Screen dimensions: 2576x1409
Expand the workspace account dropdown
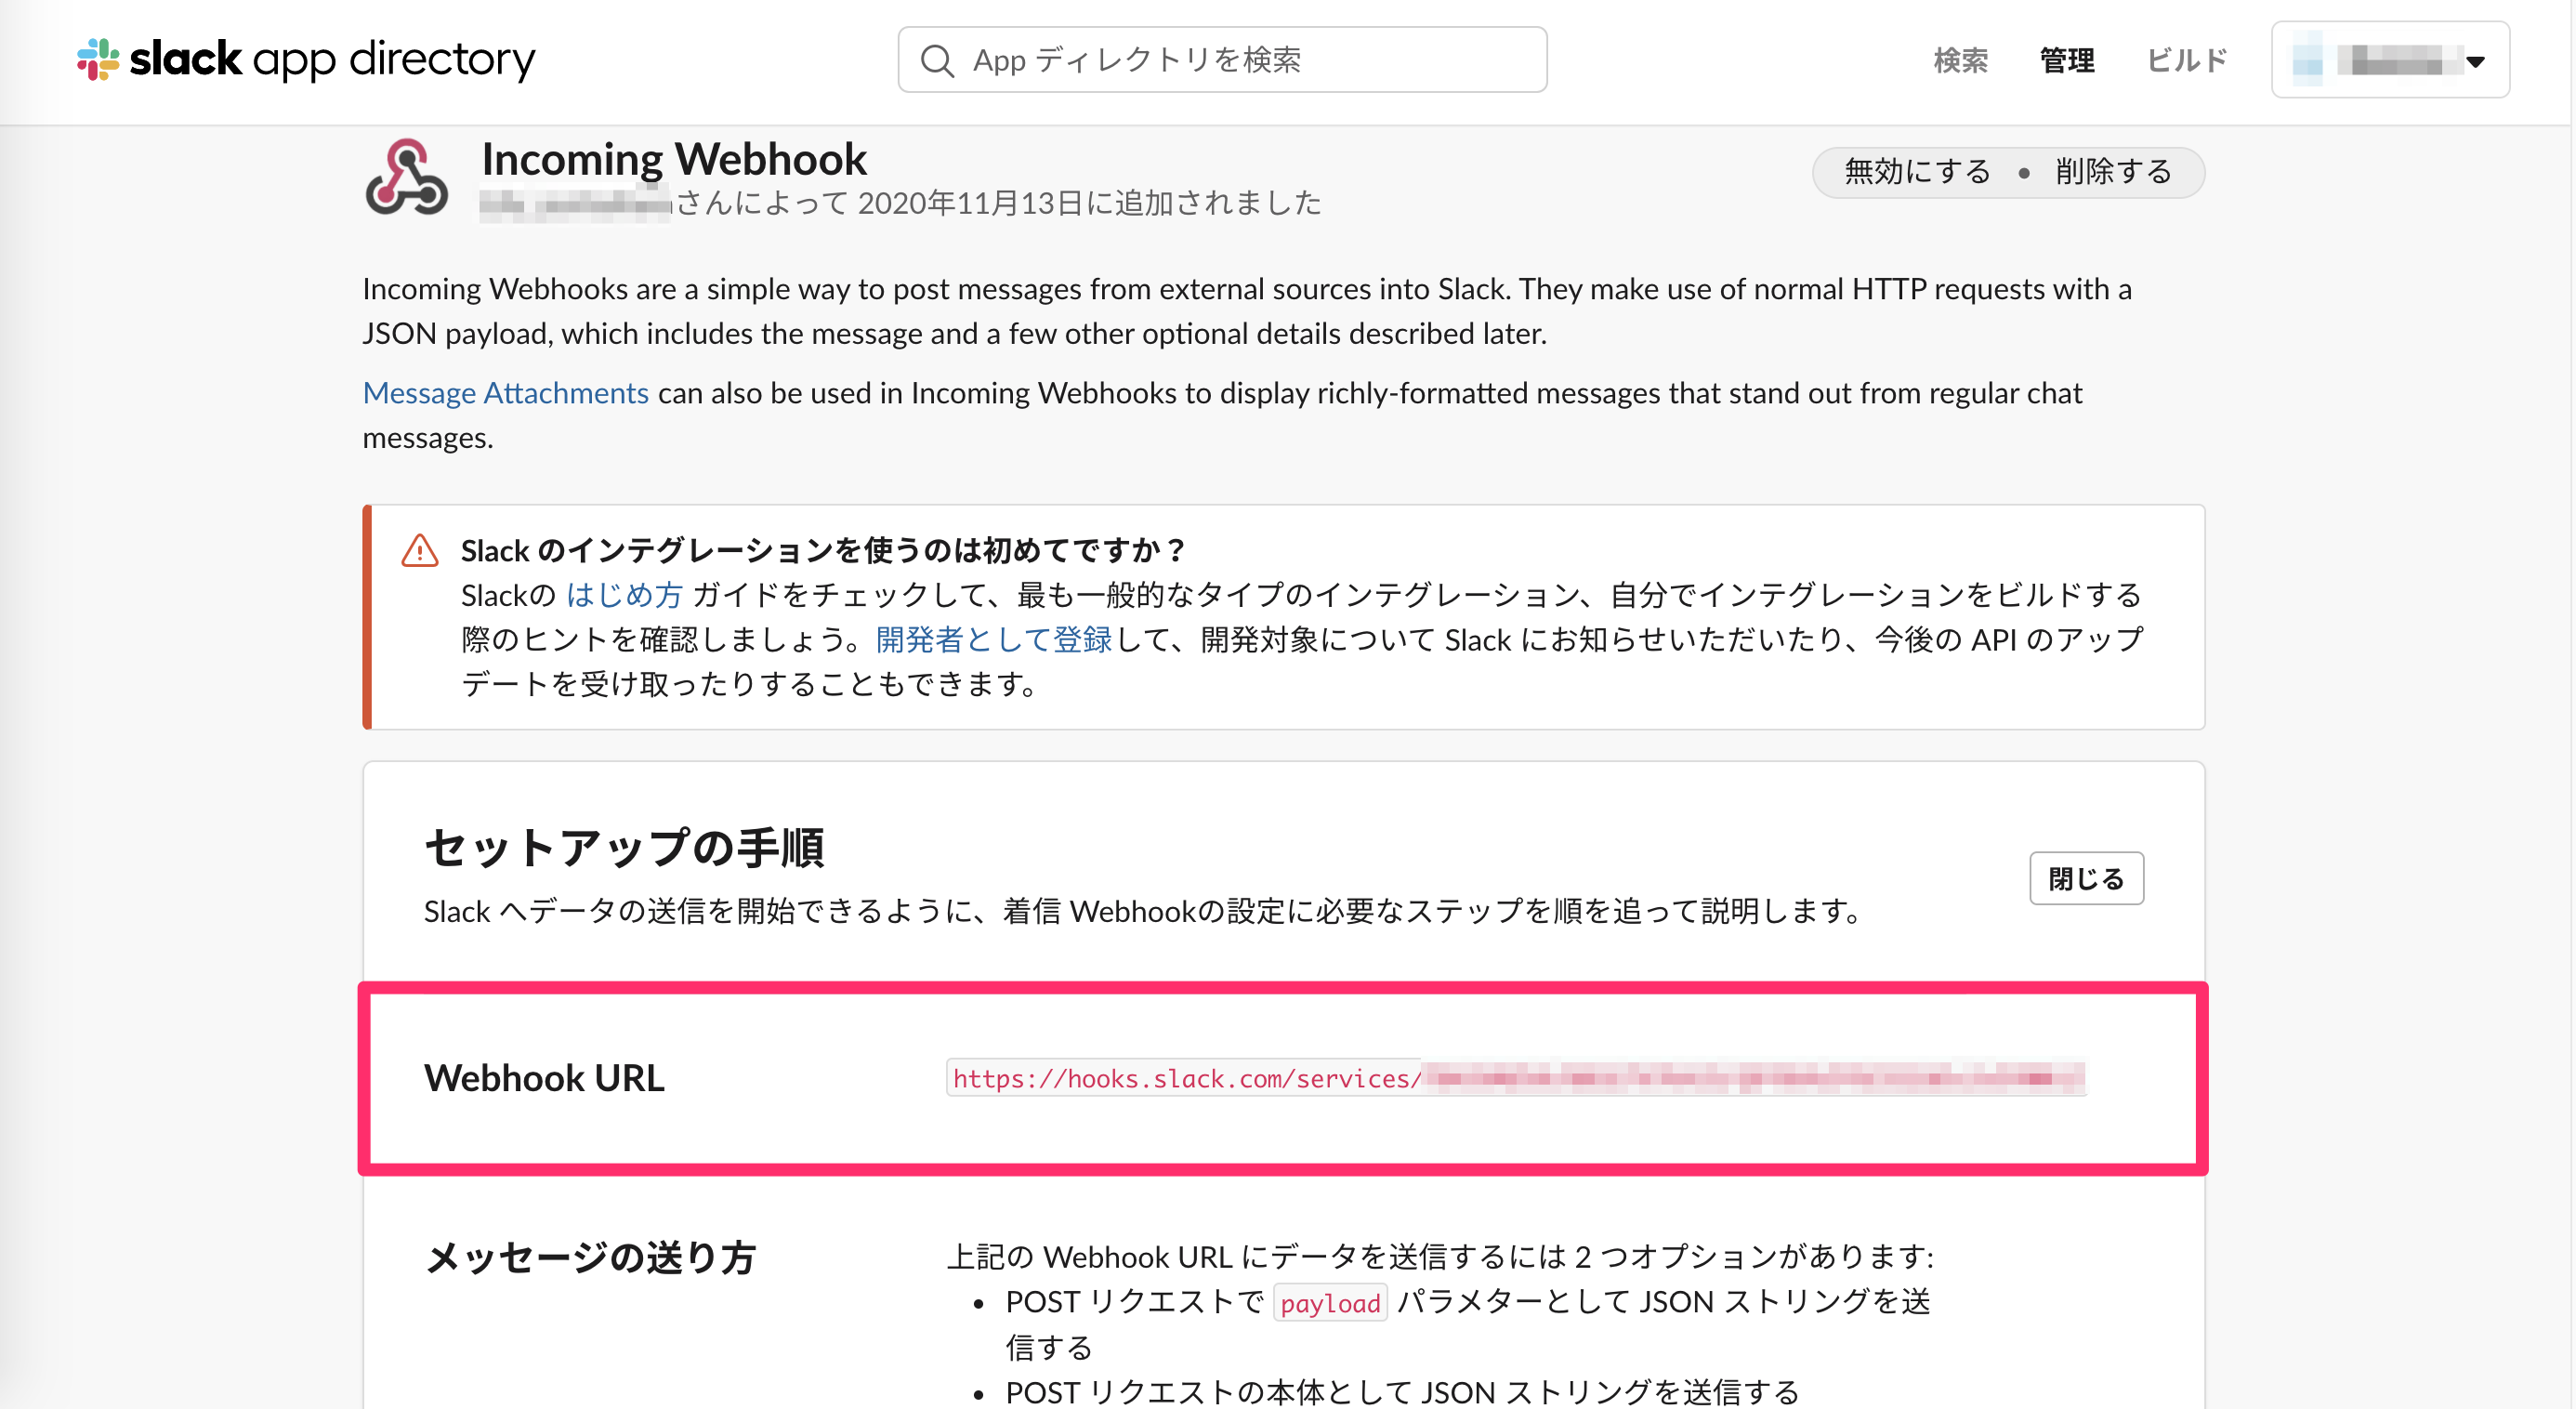[2390, 60]
